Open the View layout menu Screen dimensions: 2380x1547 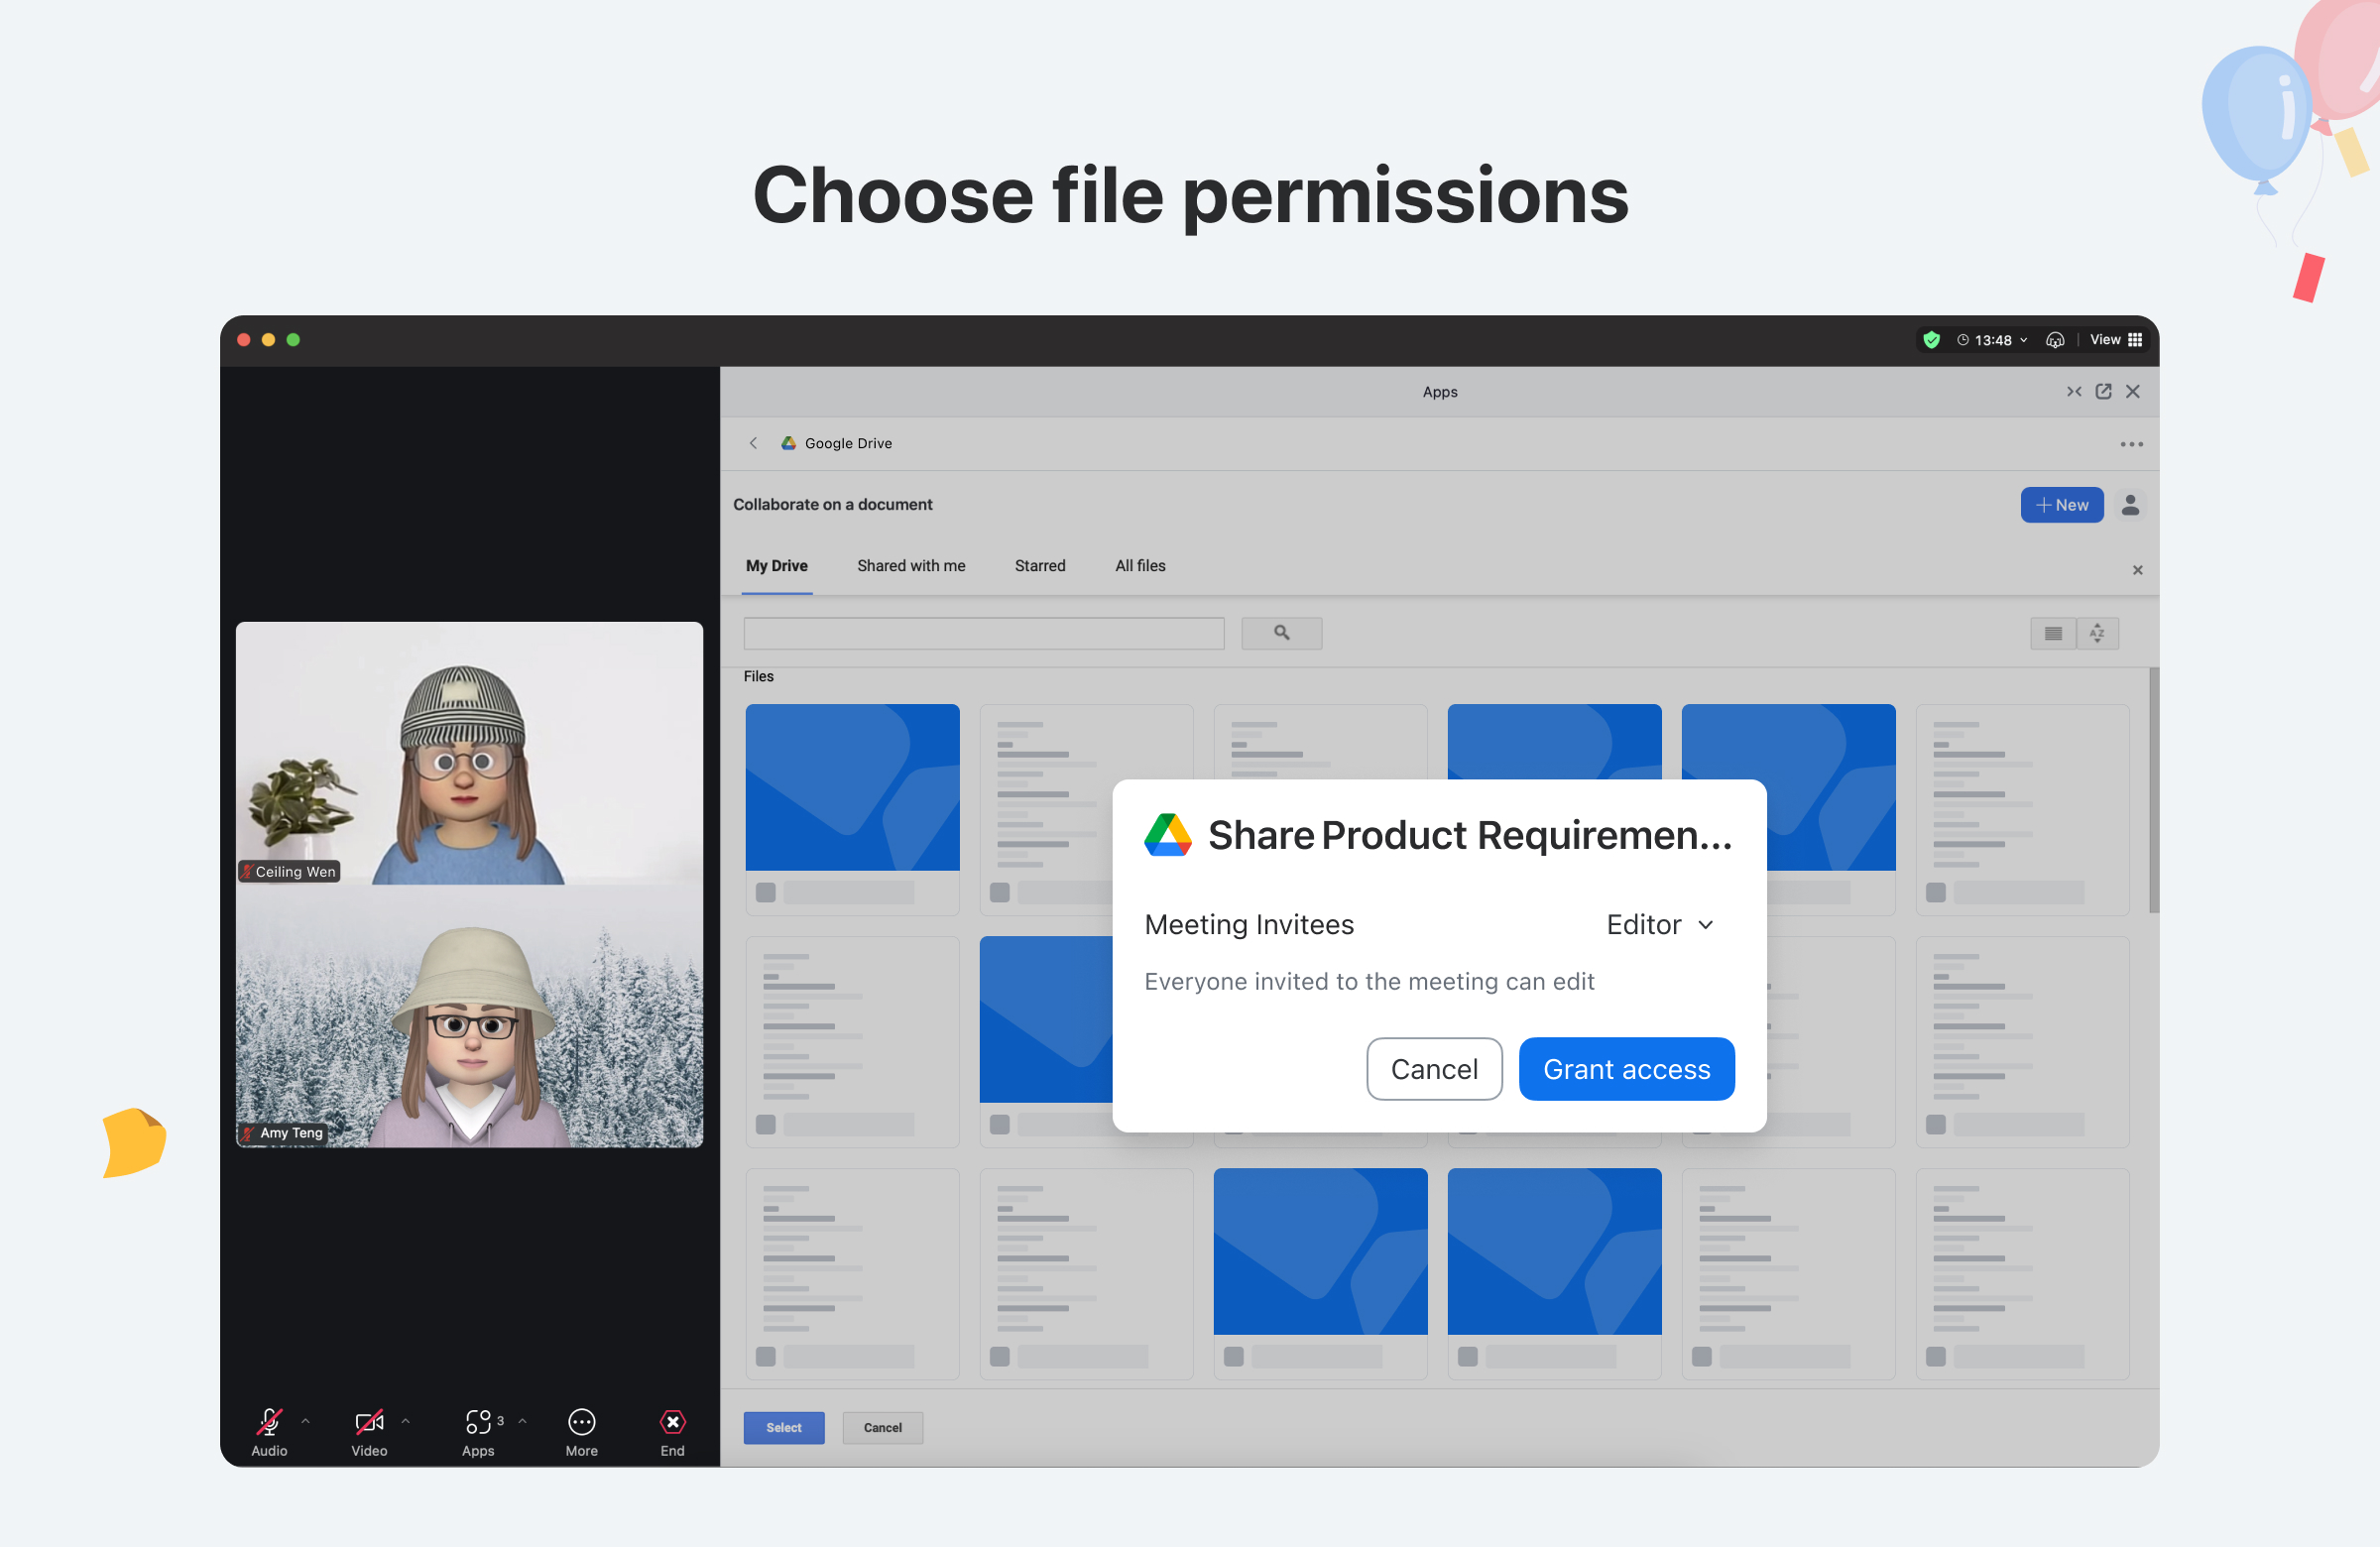[x=2115, y=340]
